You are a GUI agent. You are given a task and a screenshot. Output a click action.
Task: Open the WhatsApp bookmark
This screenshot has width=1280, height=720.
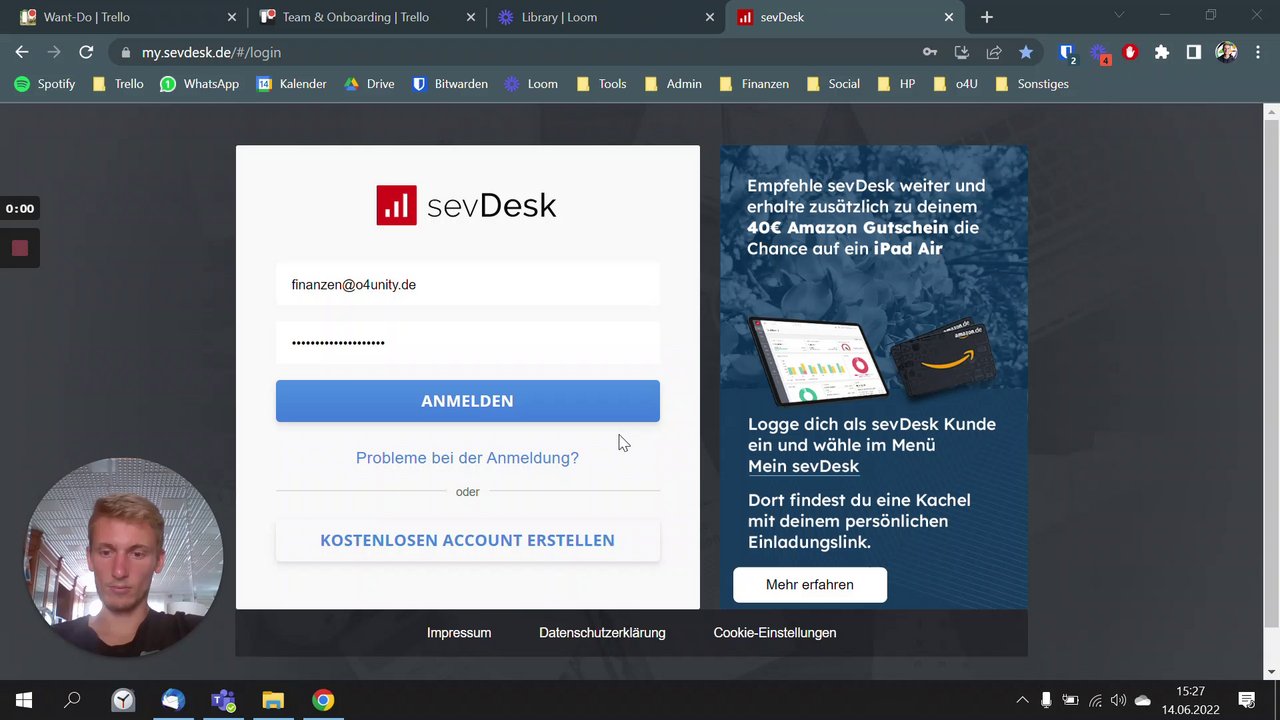(200, 84)
